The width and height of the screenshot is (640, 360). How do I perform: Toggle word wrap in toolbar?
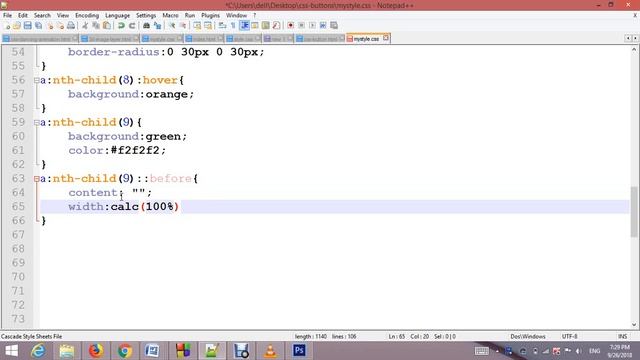[x=222, y=25]
